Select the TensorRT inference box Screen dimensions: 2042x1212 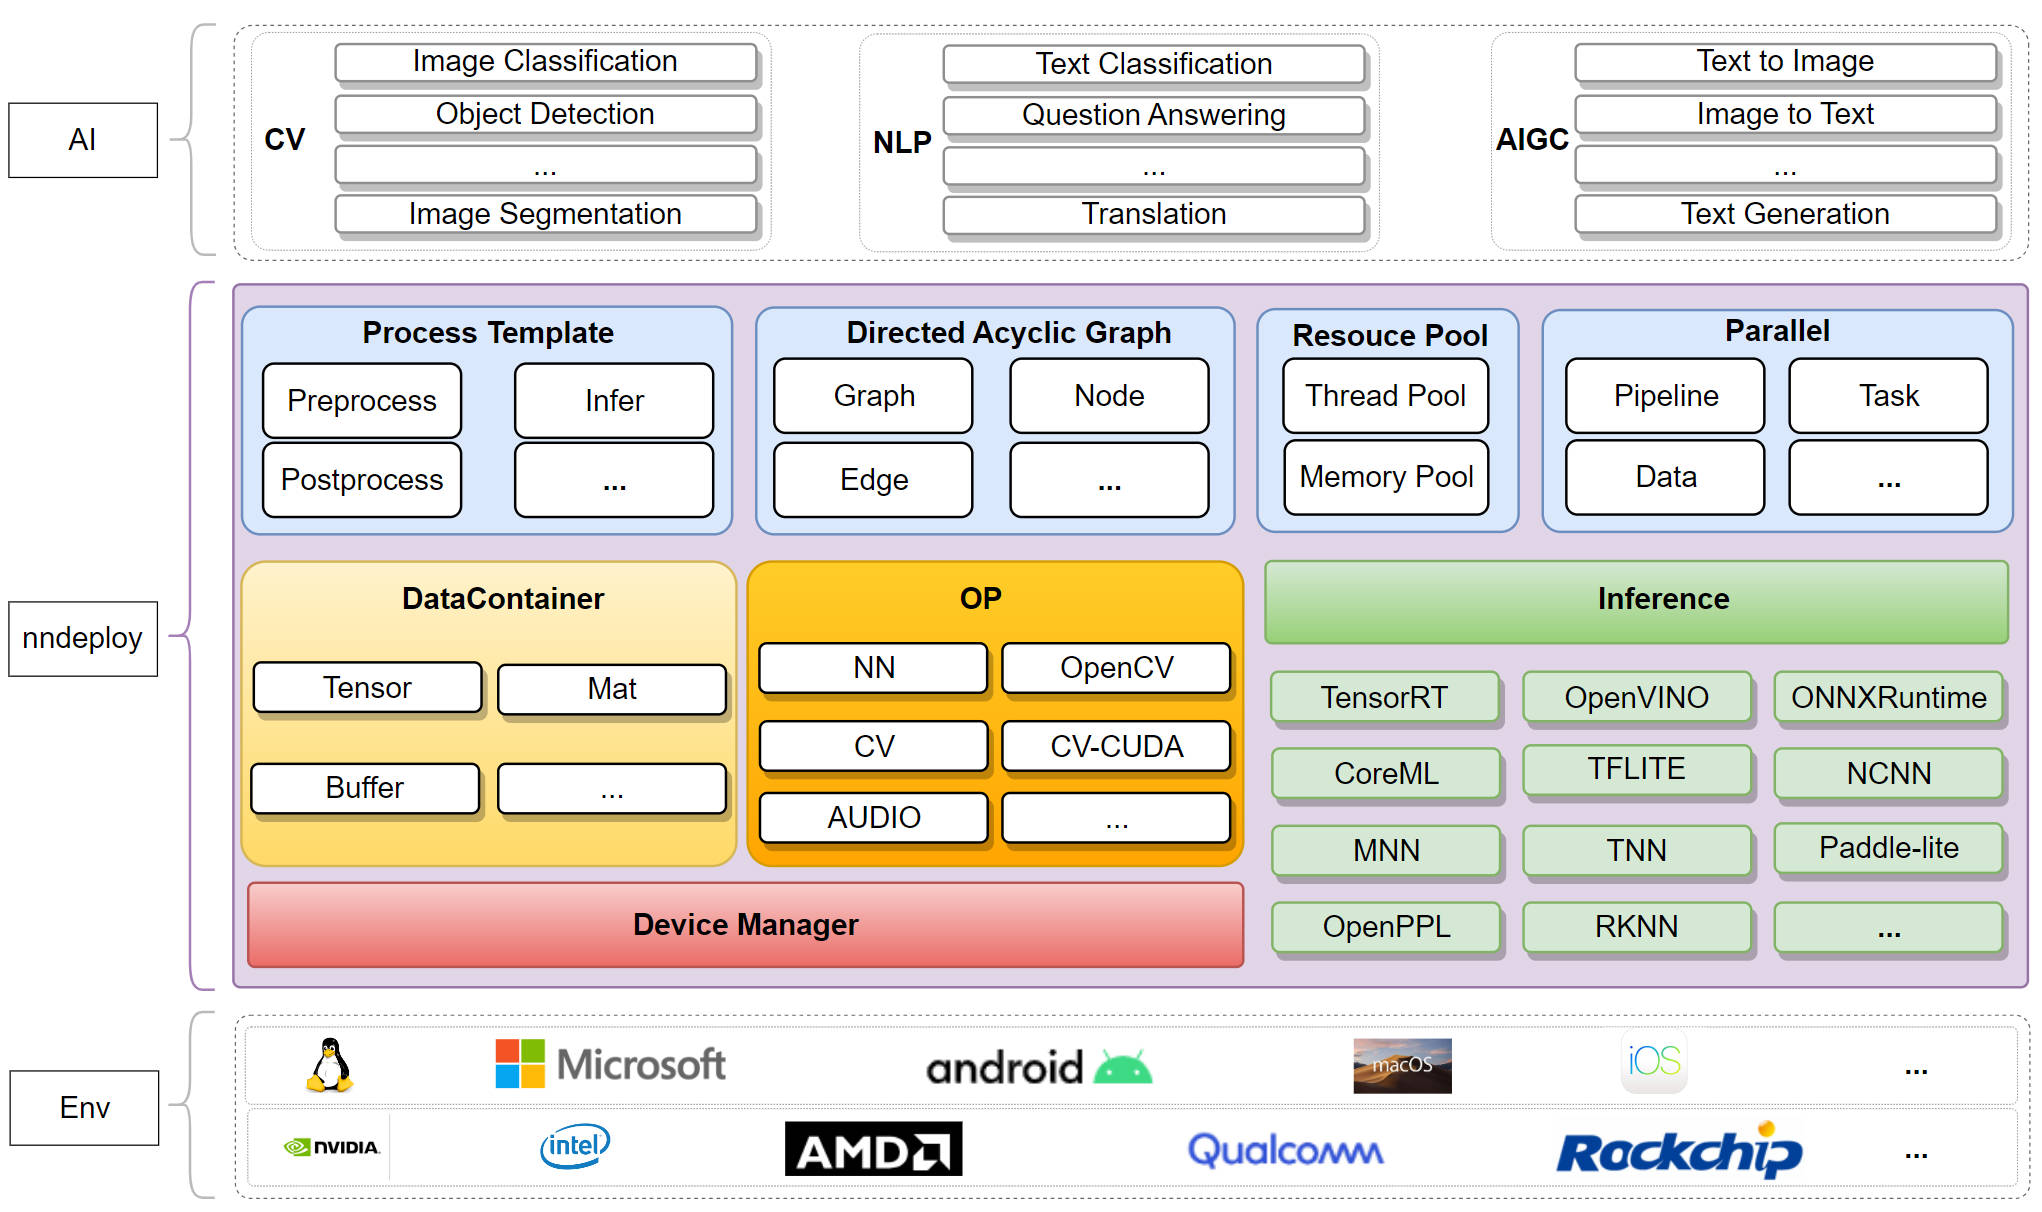tap(1384, 697)
